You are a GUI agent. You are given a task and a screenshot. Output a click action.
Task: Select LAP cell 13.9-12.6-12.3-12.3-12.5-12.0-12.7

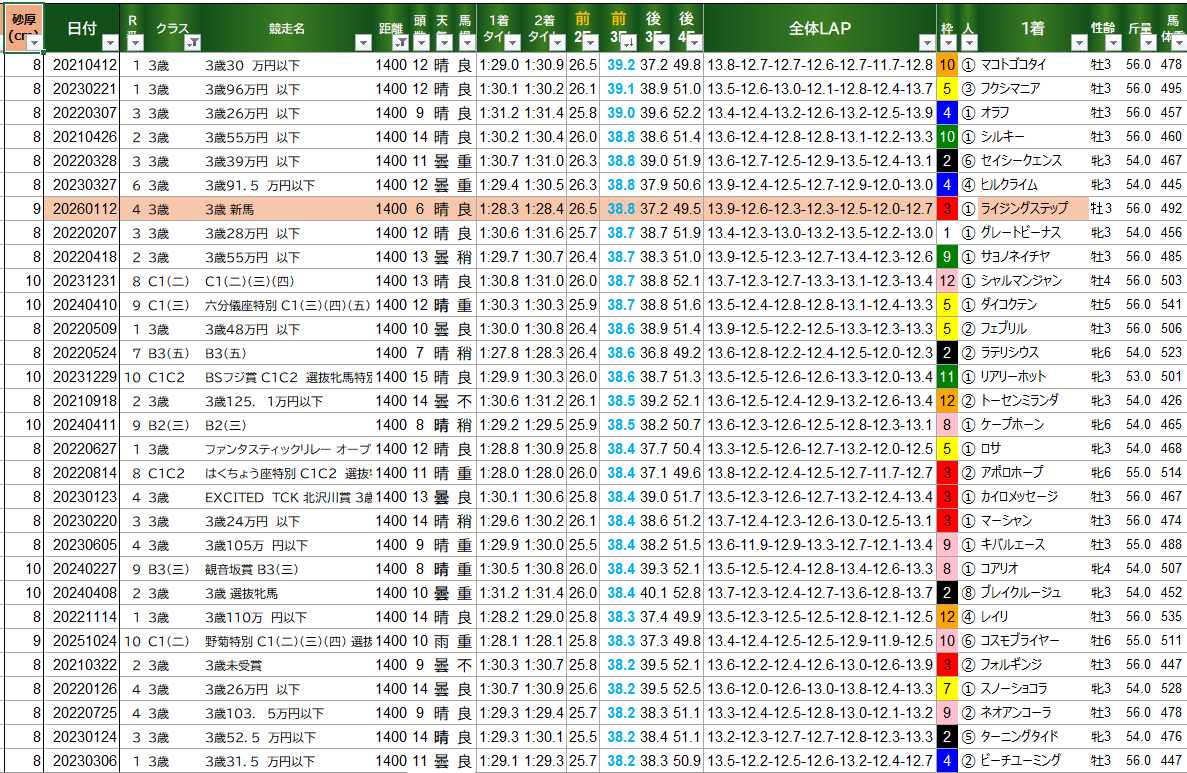(x=820, y=209)
